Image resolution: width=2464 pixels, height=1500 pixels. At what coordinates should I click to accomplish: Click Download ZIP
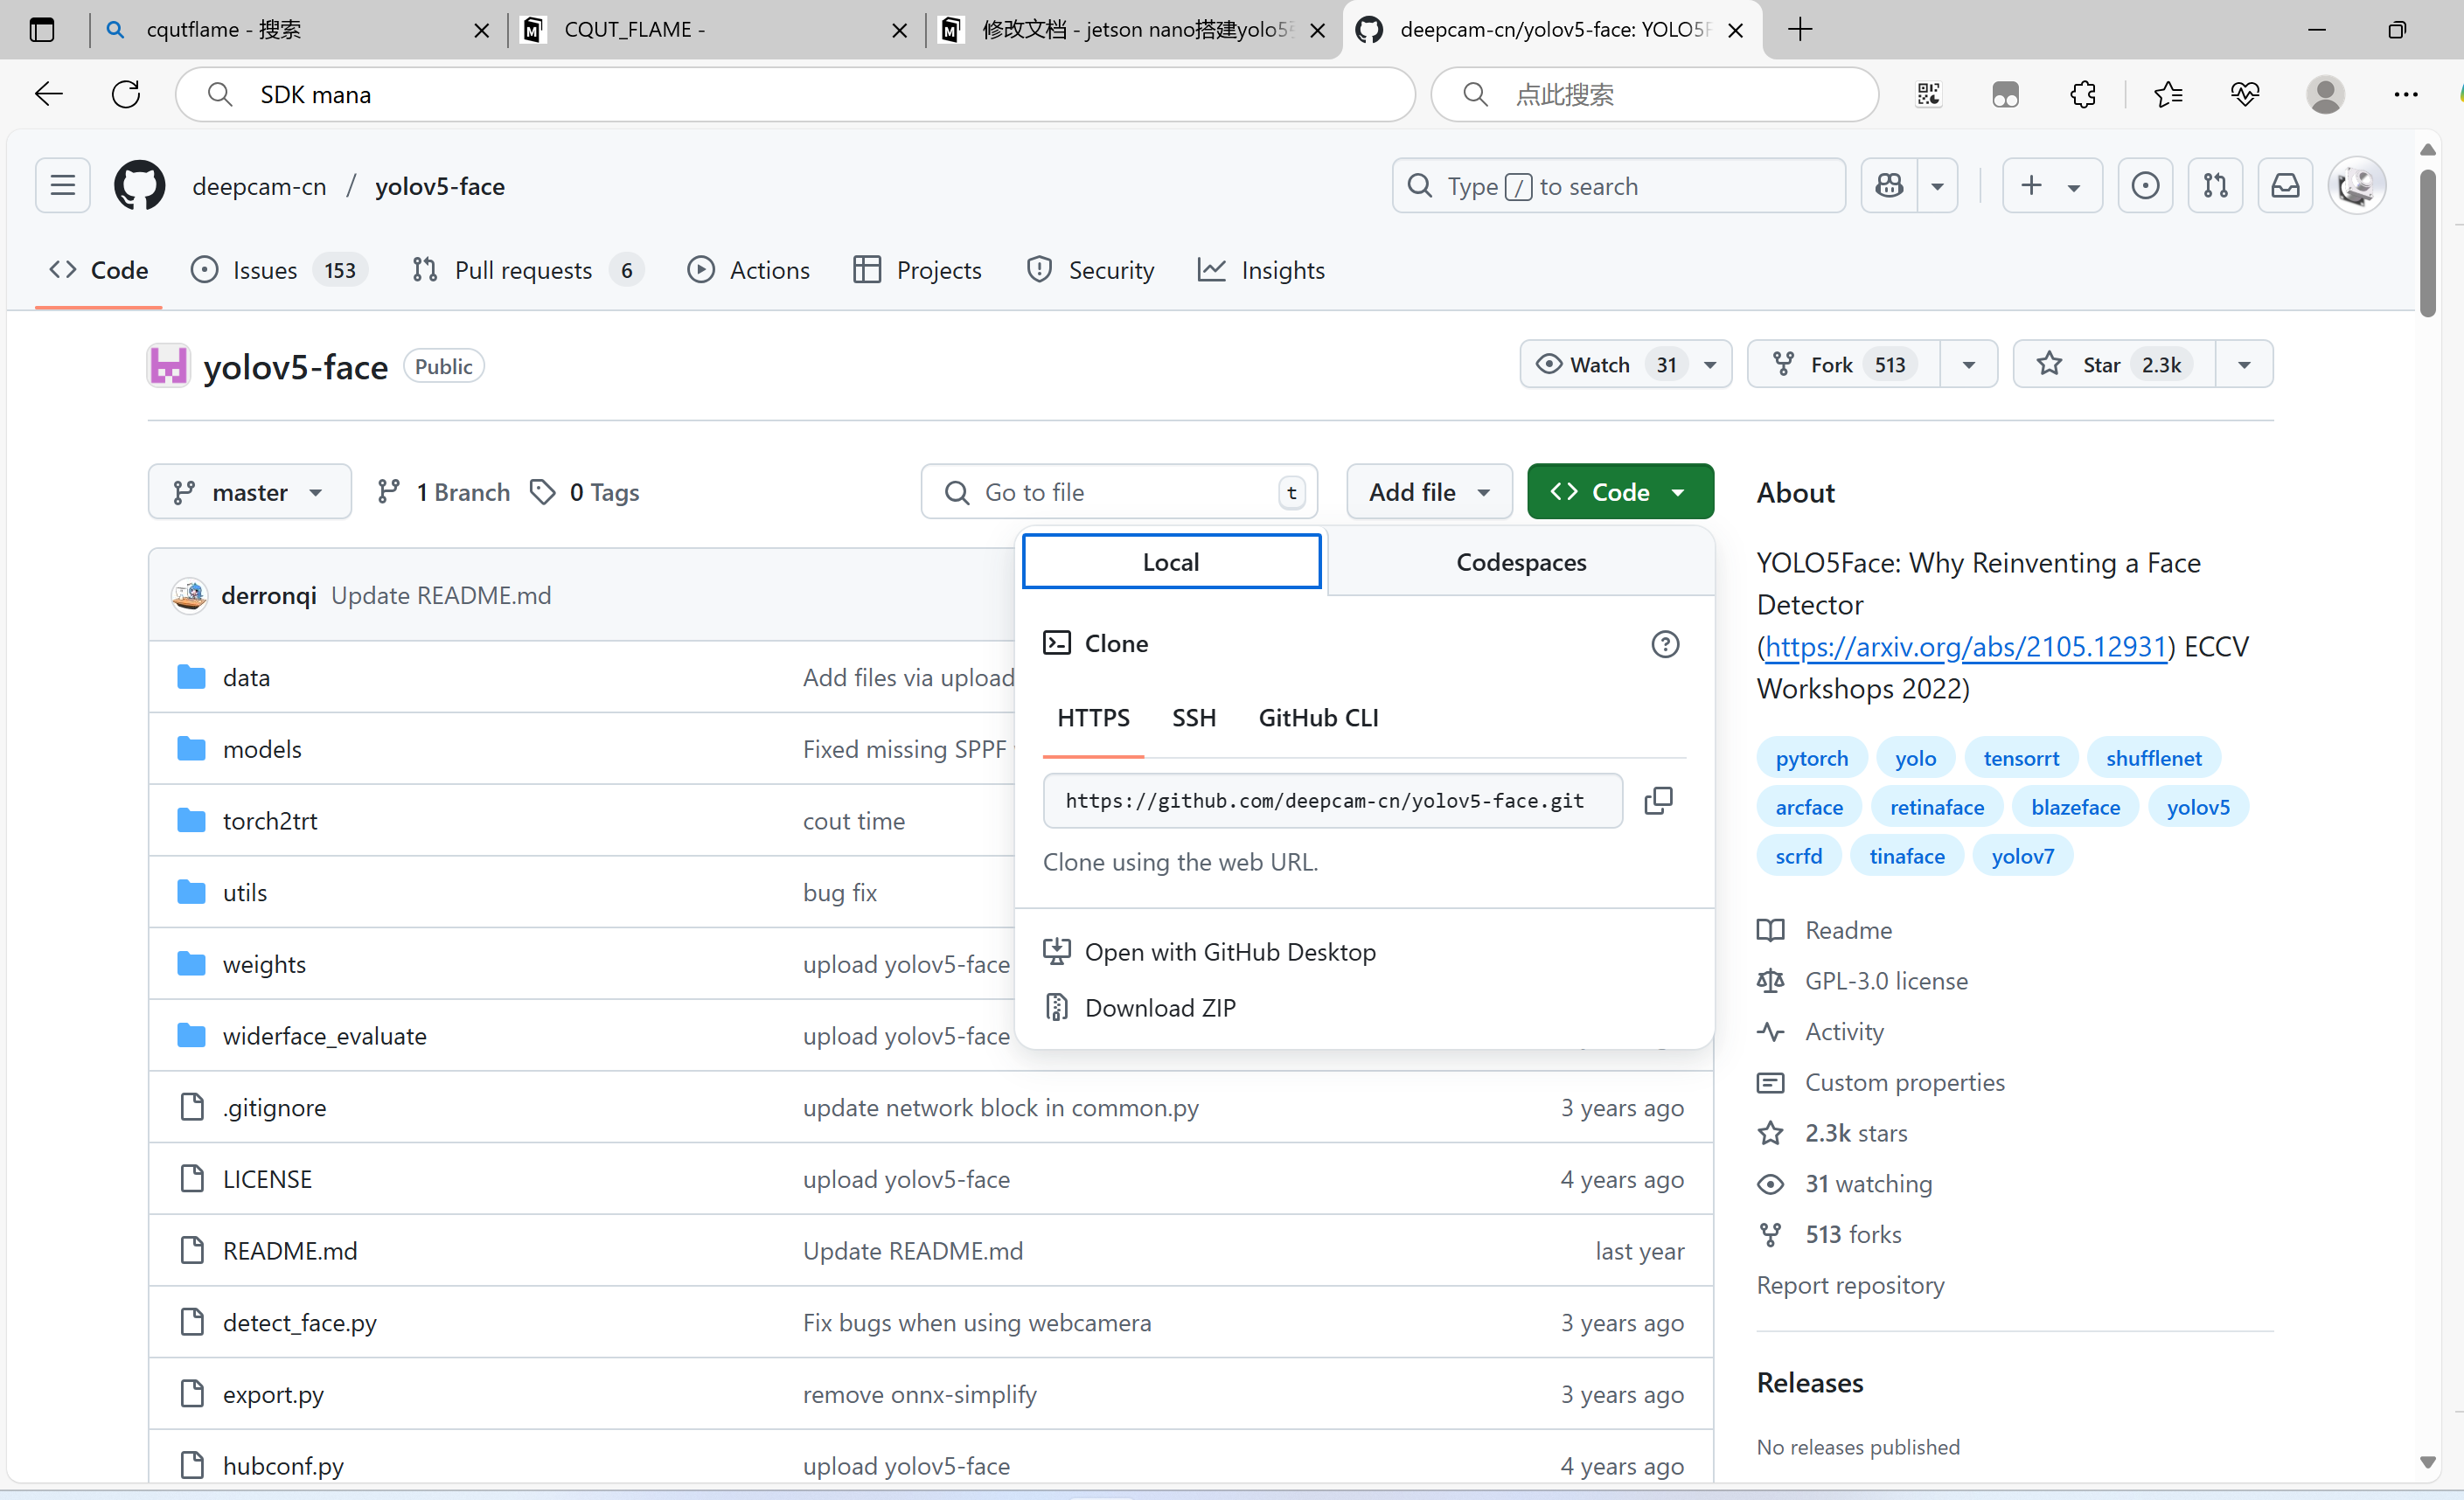[x=1160, y=1007]
